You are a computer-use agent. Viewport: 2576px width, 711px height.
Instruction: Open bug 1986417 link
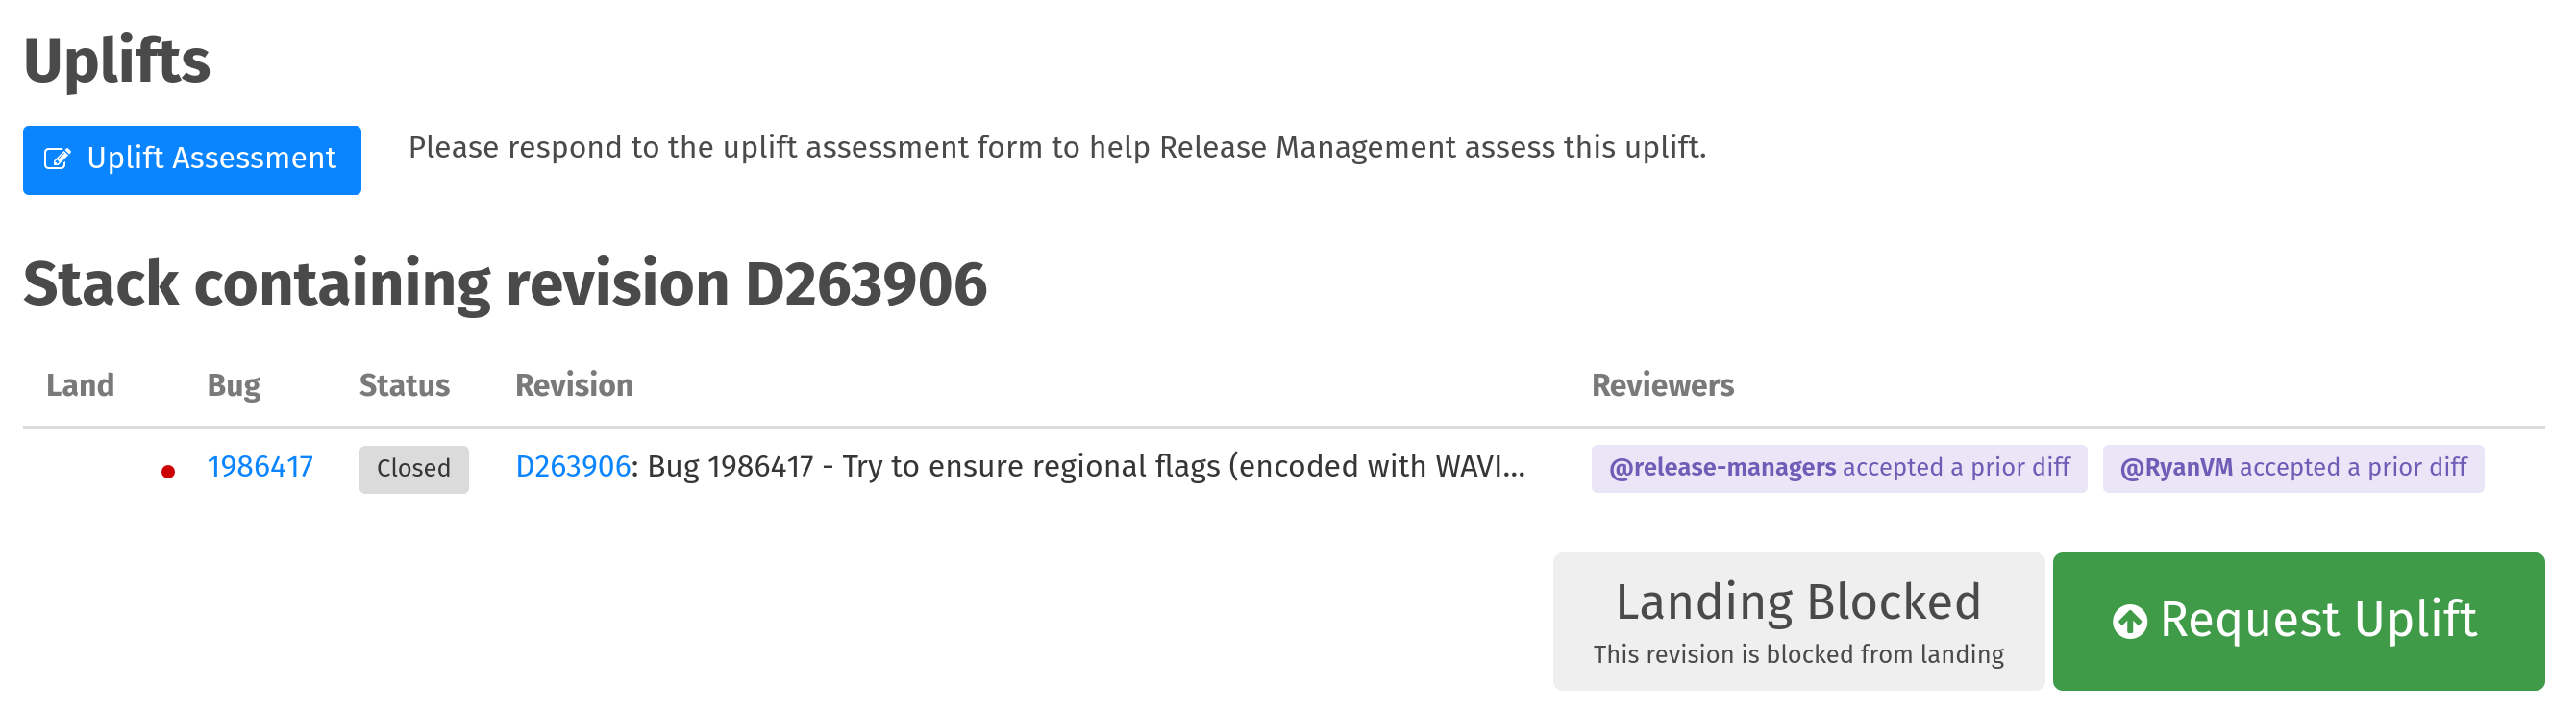tap(260, 467)
